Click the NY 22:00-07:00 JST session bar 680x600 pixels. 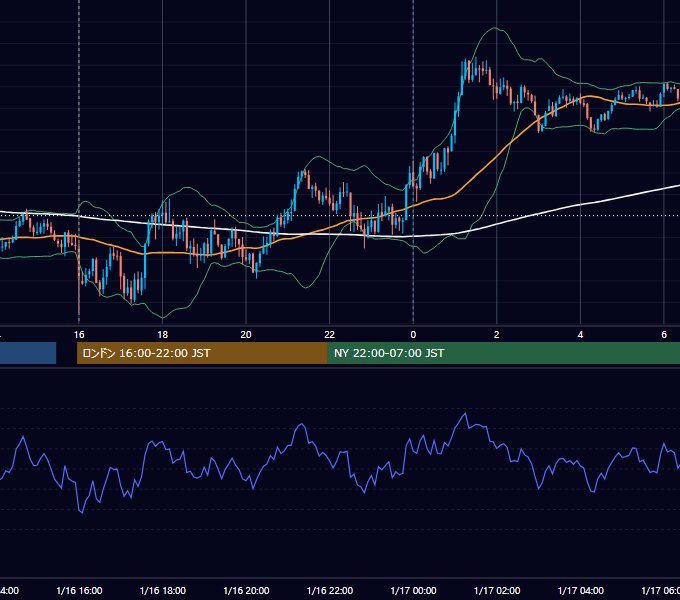pos(503,353)
